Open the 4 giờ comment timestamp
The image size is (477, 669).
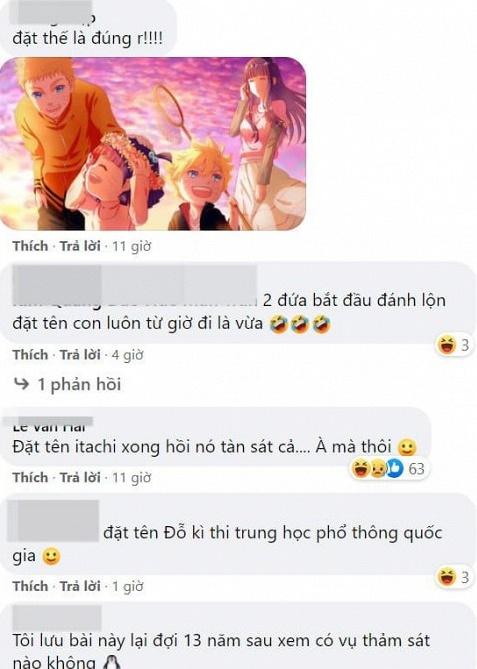128,355
